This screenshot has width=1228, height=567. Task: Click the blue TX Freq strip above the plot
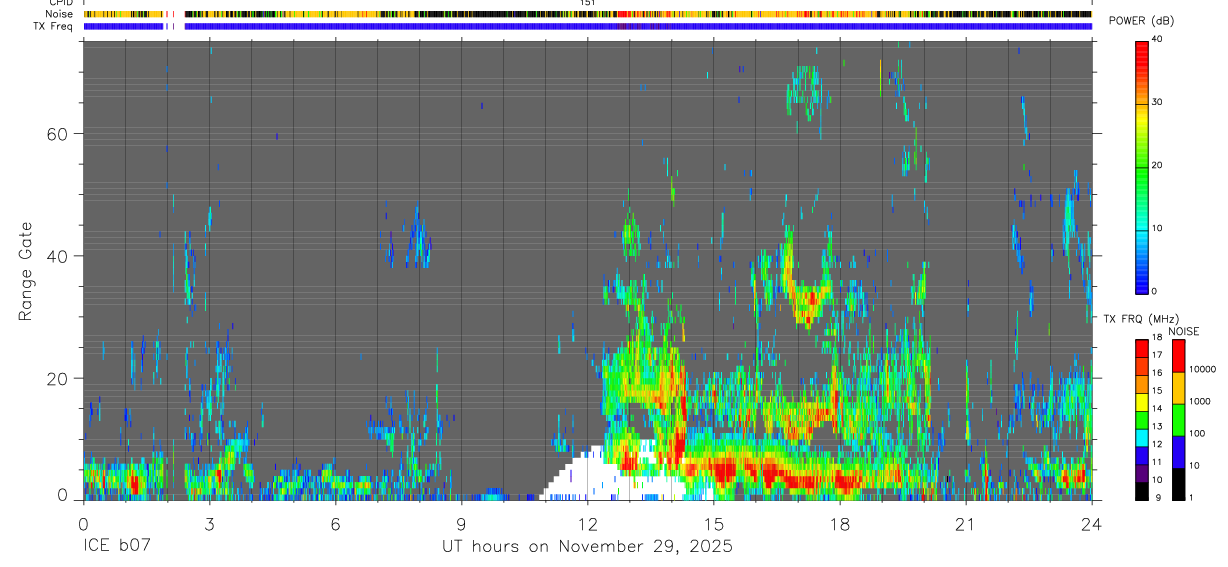pyautogui.click(x=588, y=26)
